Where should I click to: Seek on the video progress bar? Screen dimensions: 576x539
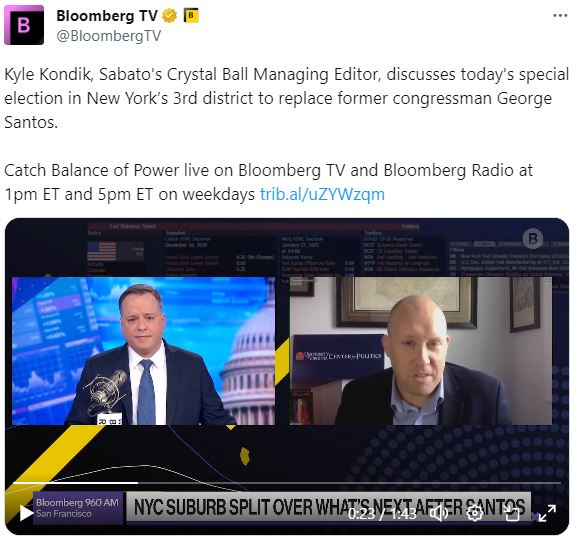pos(287,483)
